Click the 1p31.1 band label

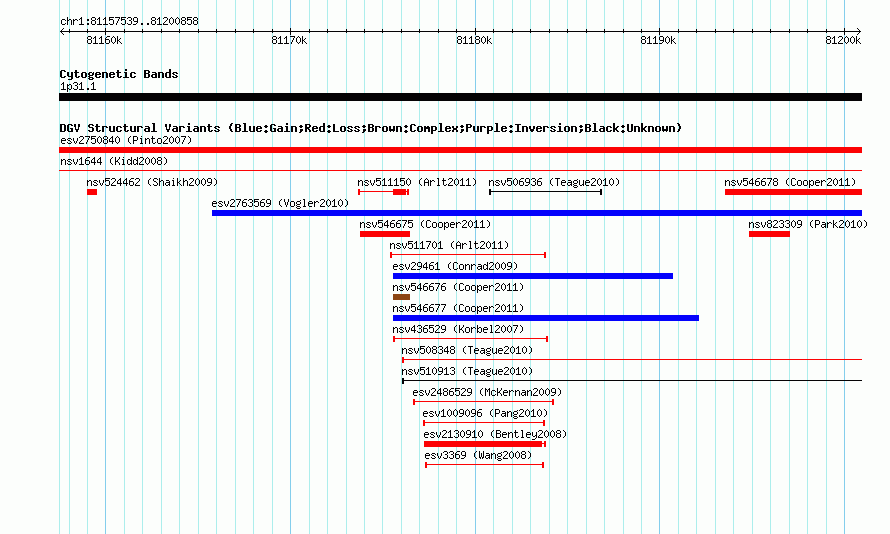(x=78, y=86)
